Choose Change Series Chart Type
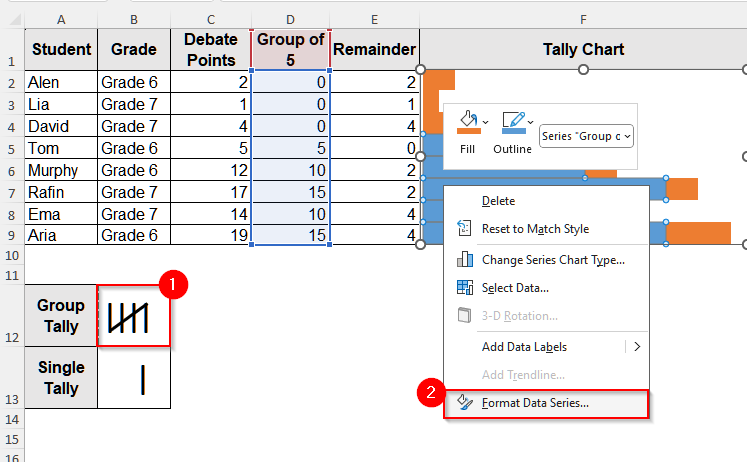 point(553,260)
